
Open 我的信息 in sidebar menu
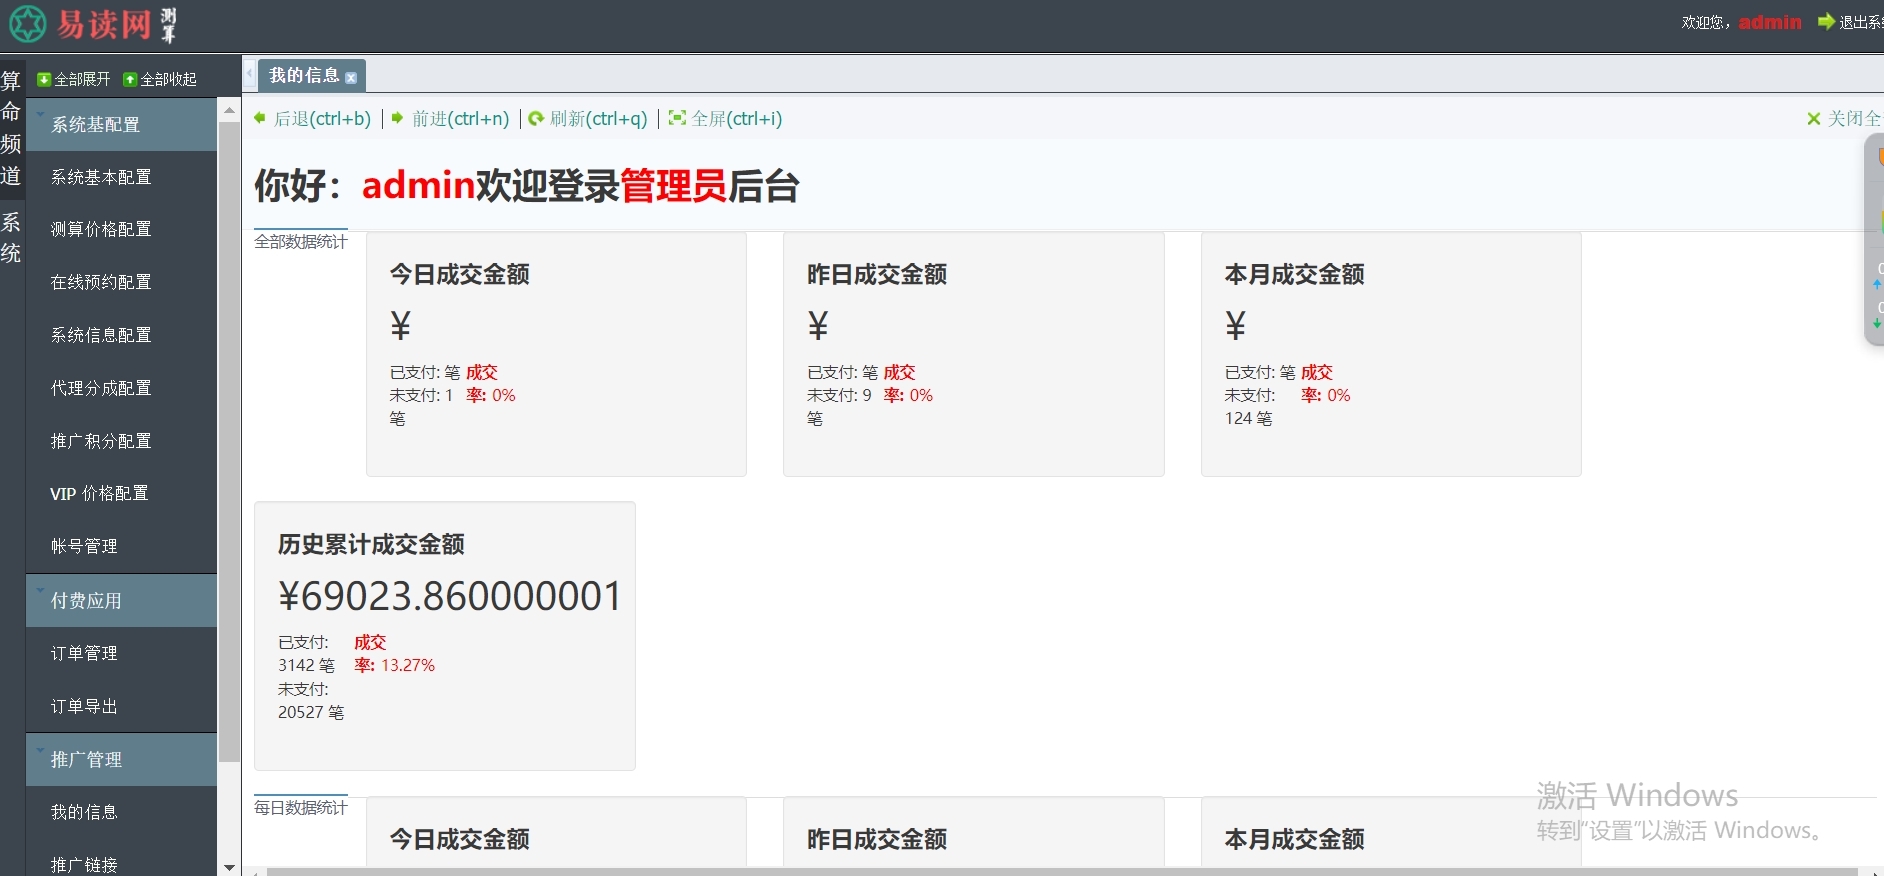[84, 812]
